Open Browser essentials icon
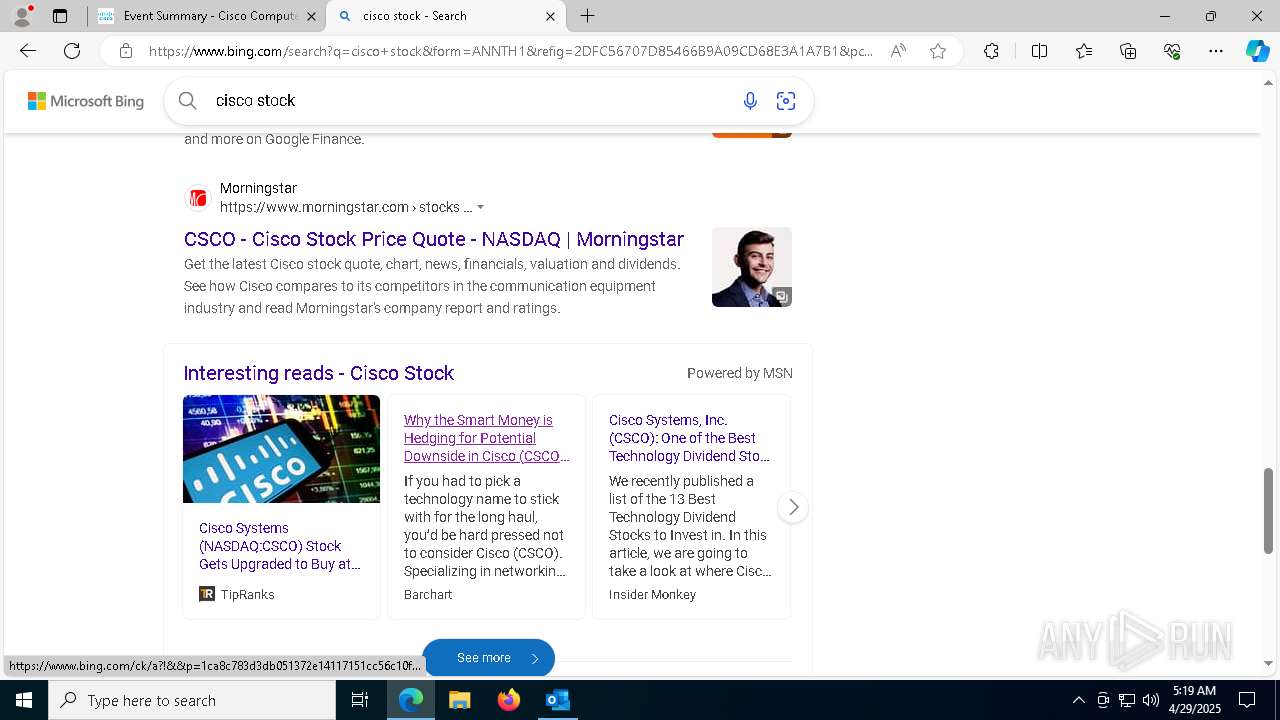 1172,51
